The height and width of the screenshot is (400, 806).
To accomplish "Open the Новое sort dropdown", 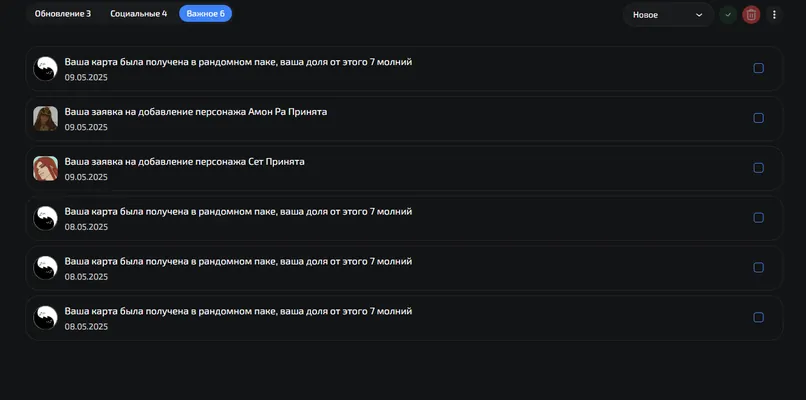I will tap(668, 15).
